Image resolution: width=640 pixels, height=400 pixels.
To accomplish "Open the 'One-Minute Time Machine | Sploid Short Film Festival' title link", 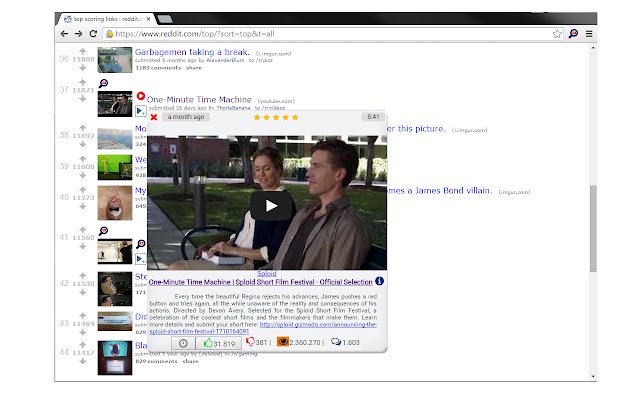I will pos(260,282).
